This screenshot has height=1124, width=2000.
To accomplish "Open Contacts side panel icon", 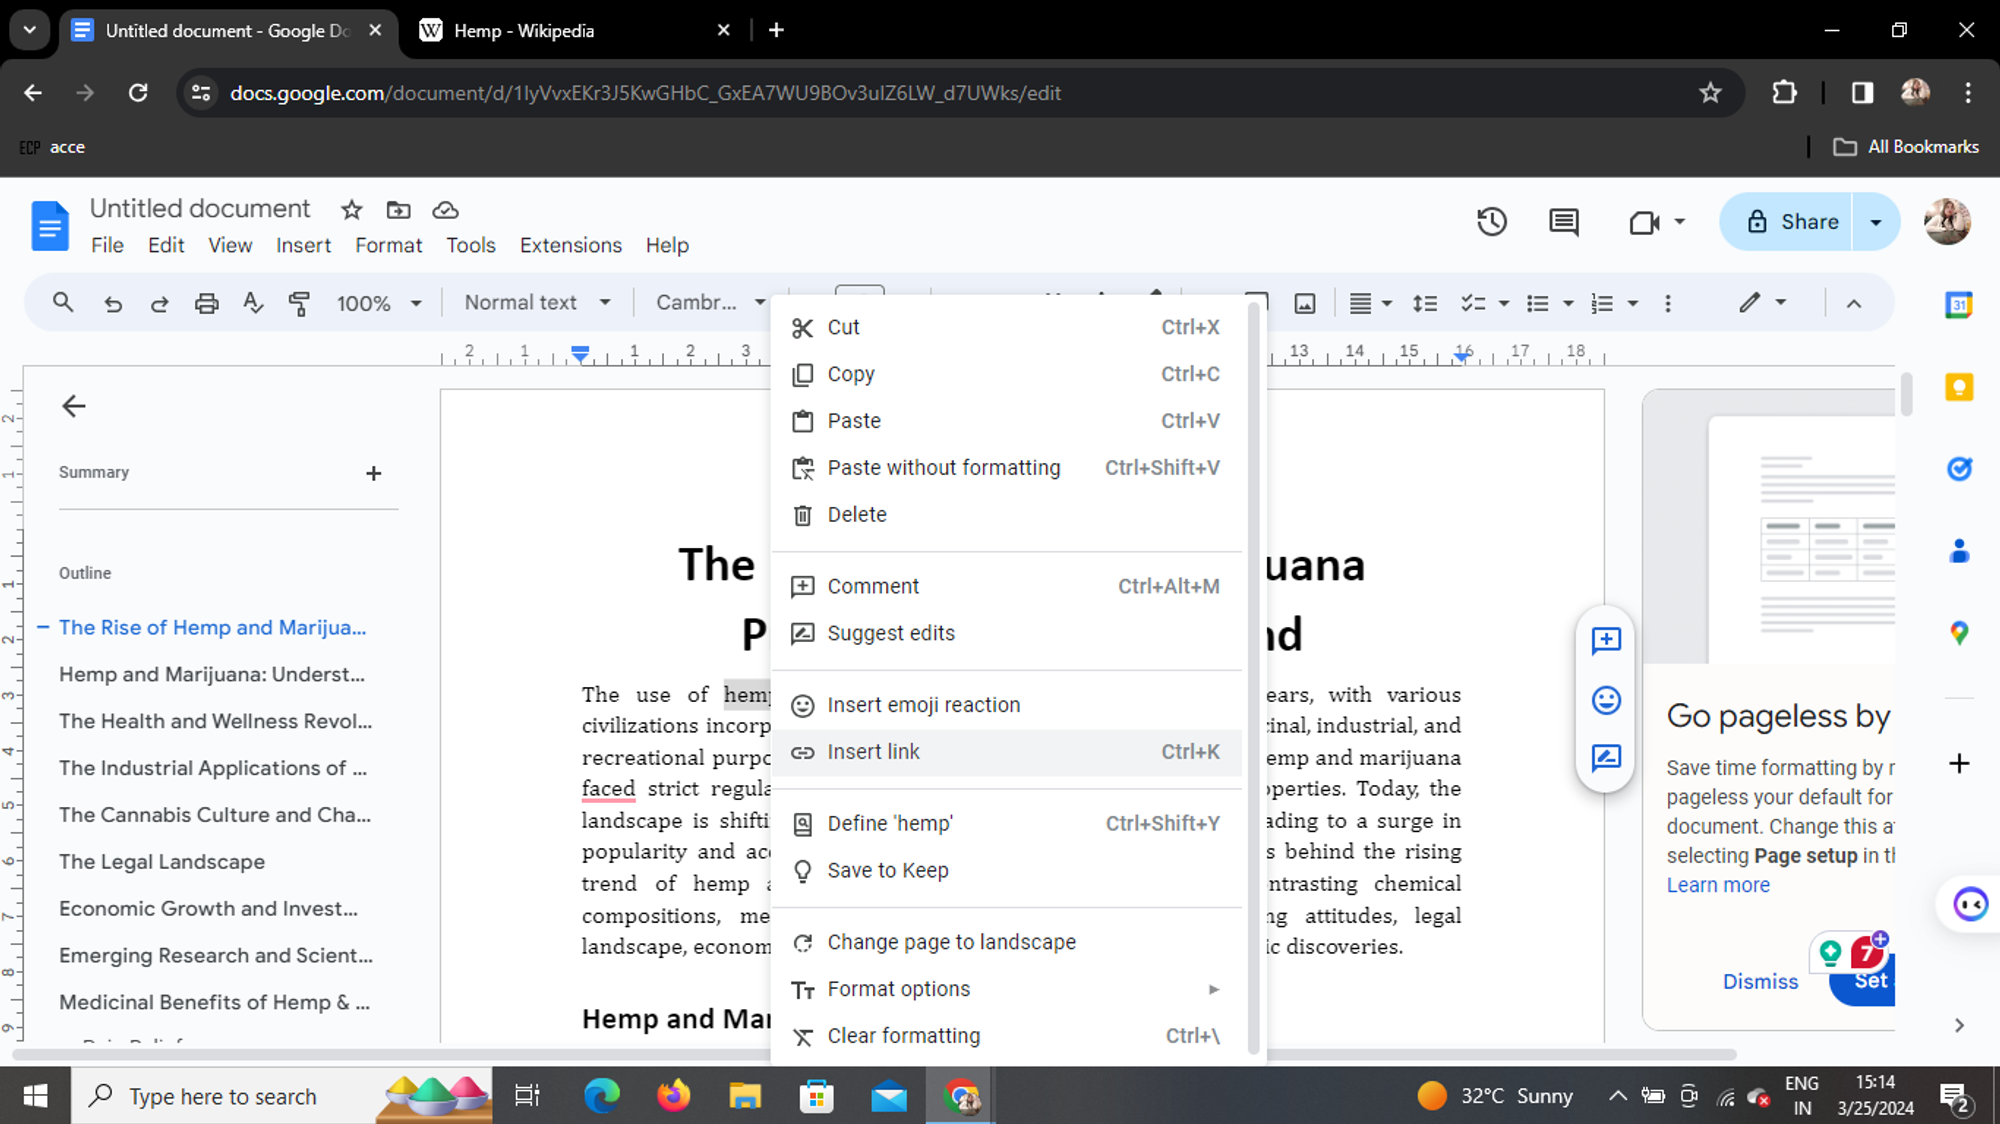I will pos(1959,551).
